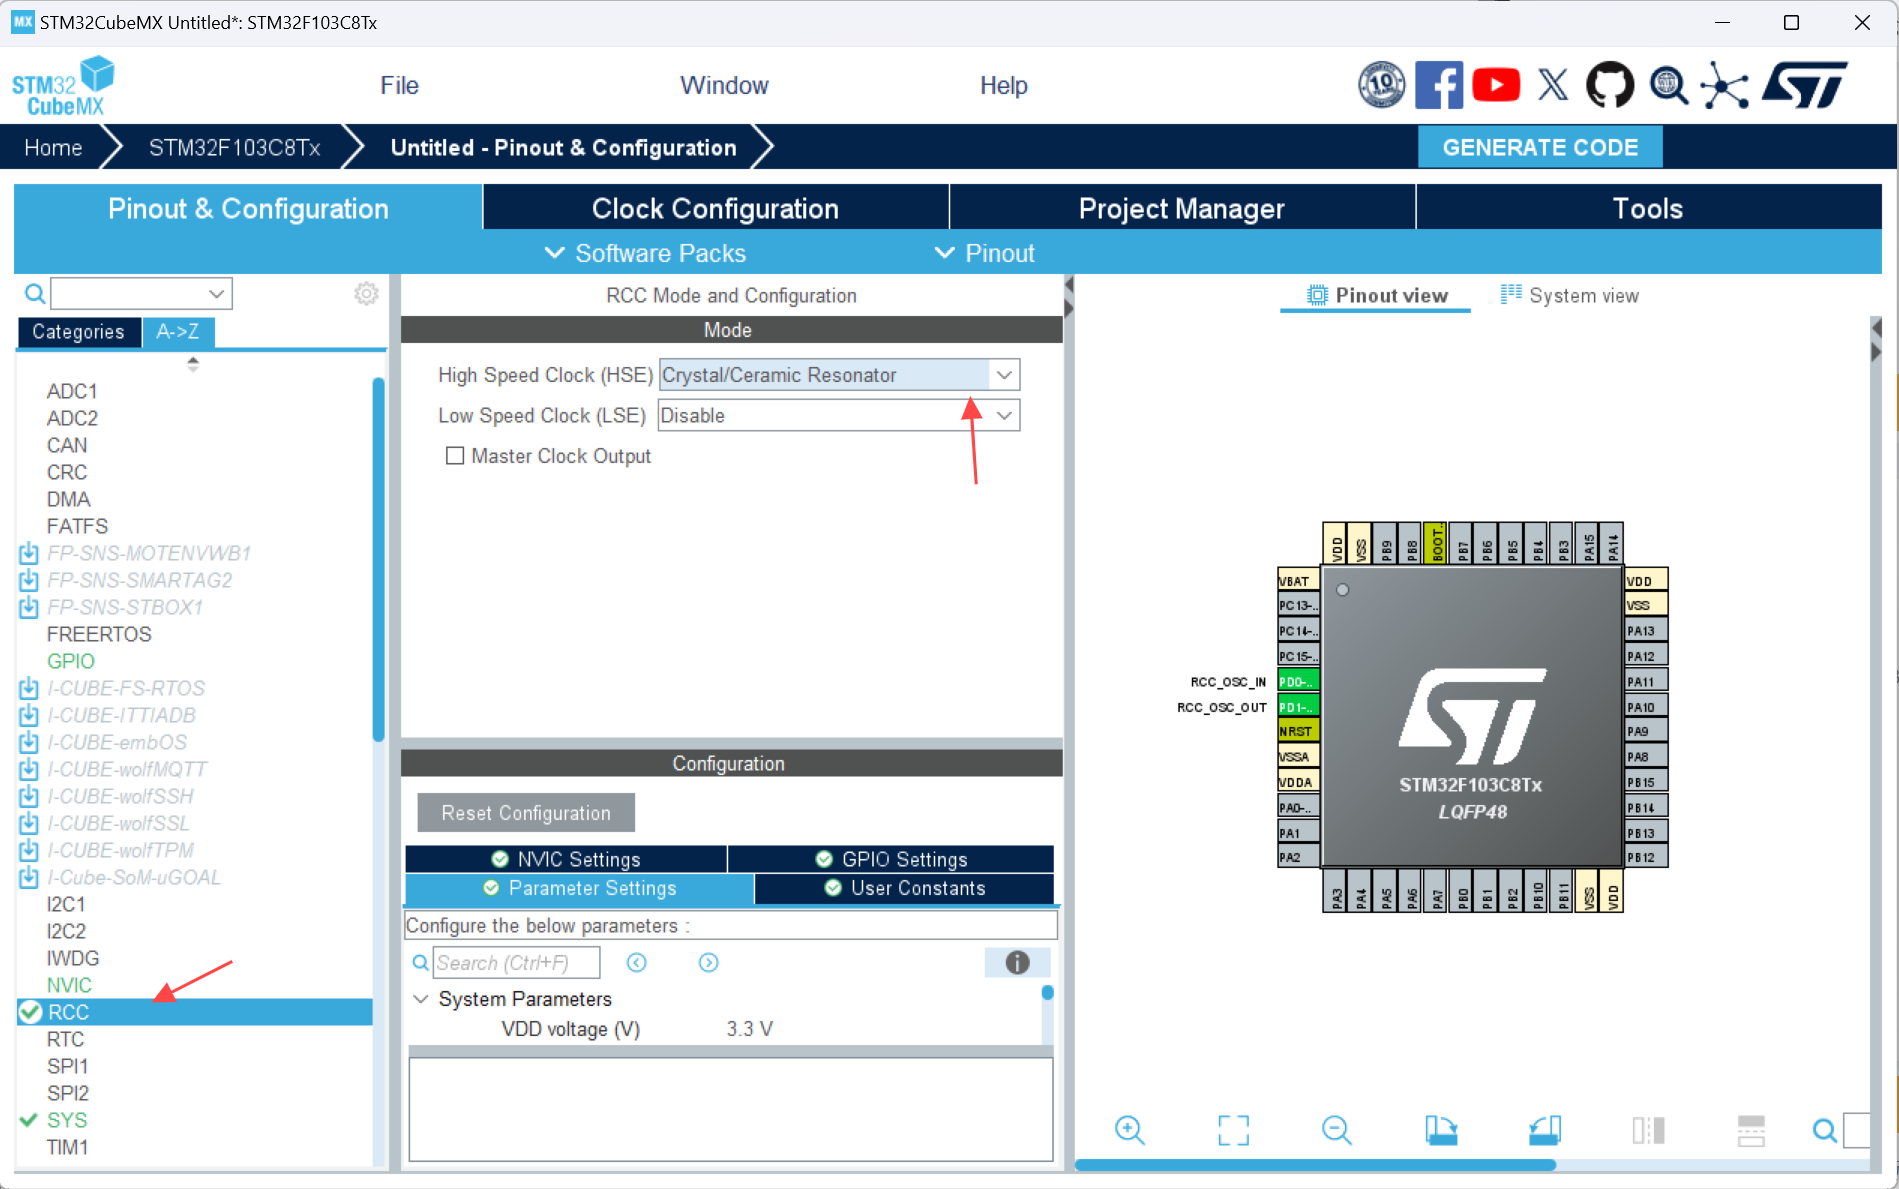The width and height of the screenshot is (1899, 1189).
Task: Collapse the middle panel with the left arrow
Action: (1068, 285)
